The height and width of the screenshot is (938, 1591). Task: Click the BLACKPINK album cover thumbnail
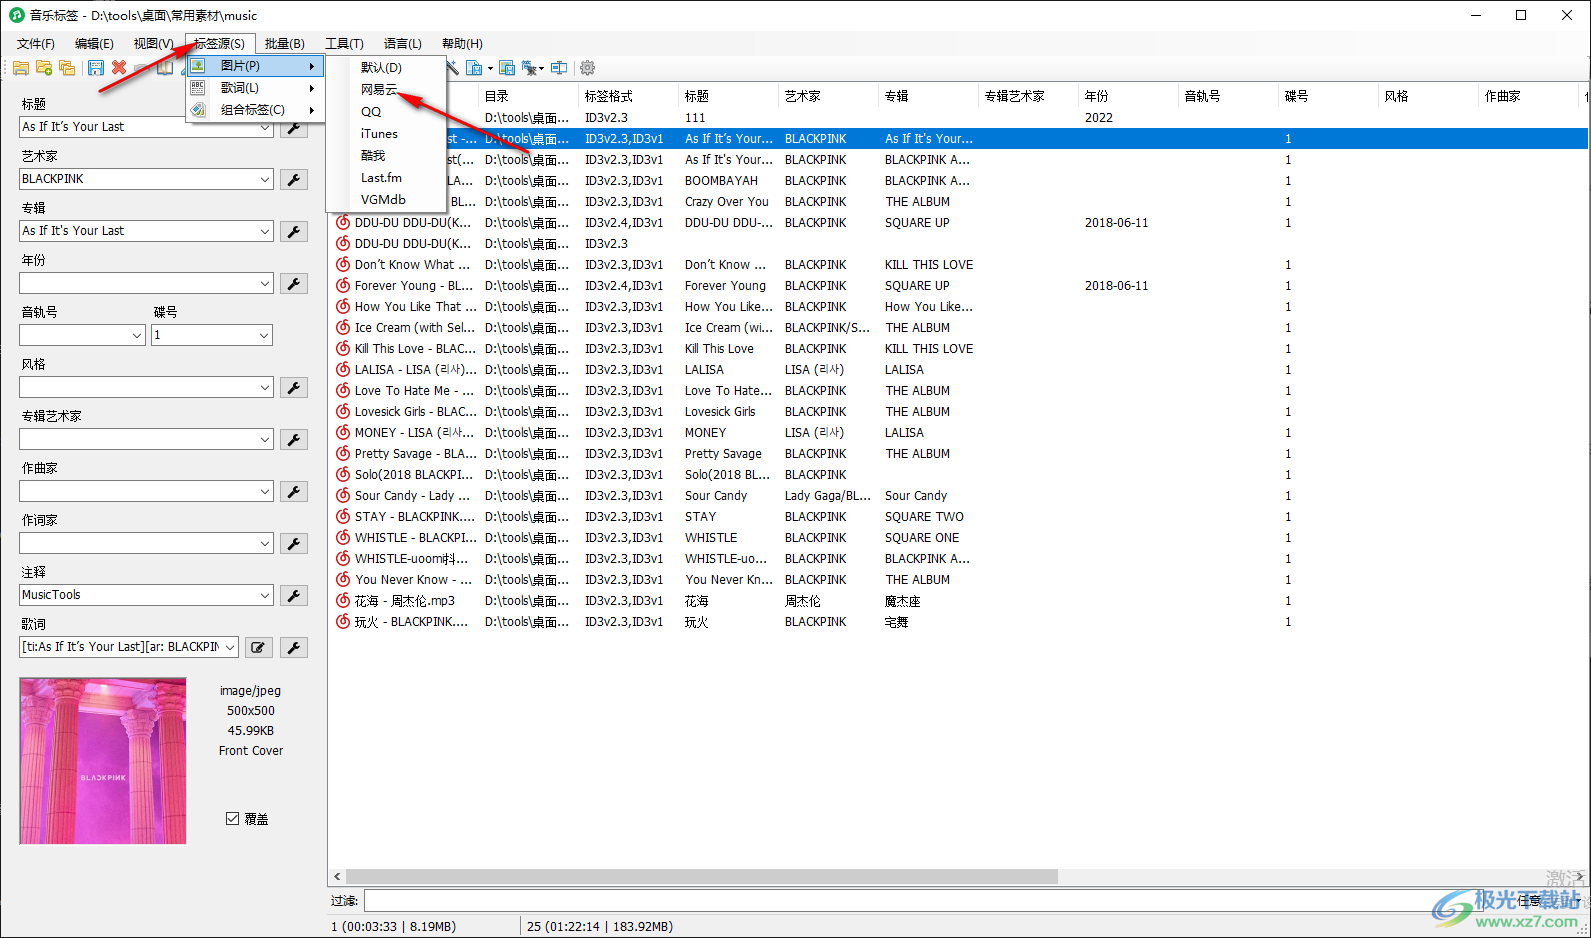point(103,761)
